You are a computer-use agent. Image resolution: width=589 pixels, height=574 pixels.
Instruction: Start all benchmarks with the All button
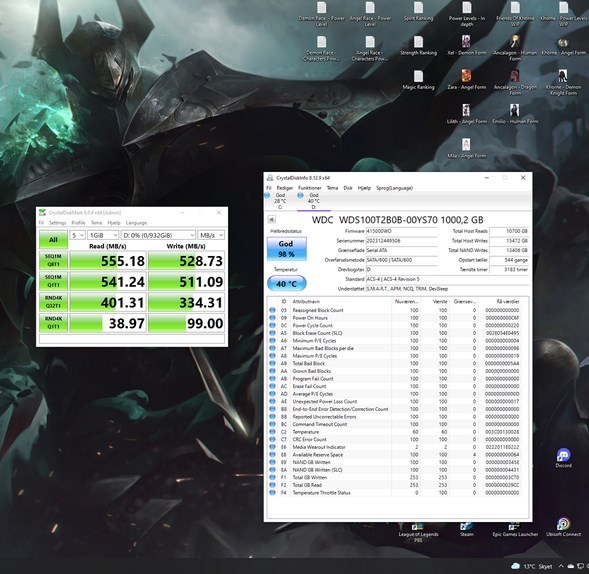pos(53,240)
